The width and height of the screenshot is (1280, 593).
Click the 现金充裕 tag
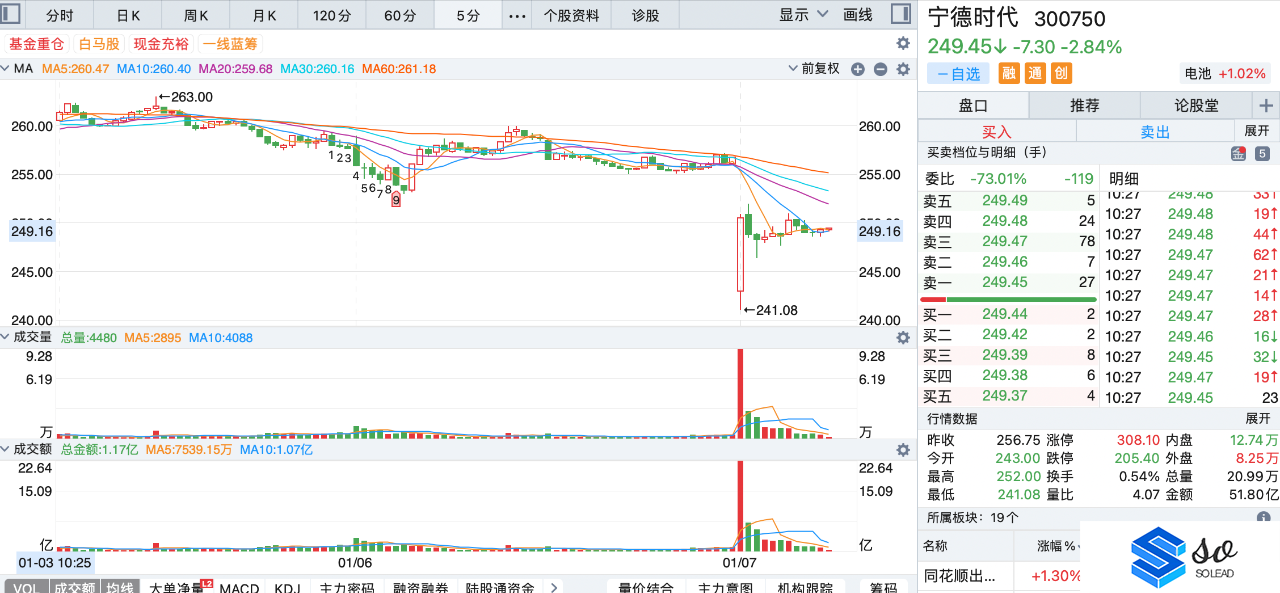coord(161,44)
